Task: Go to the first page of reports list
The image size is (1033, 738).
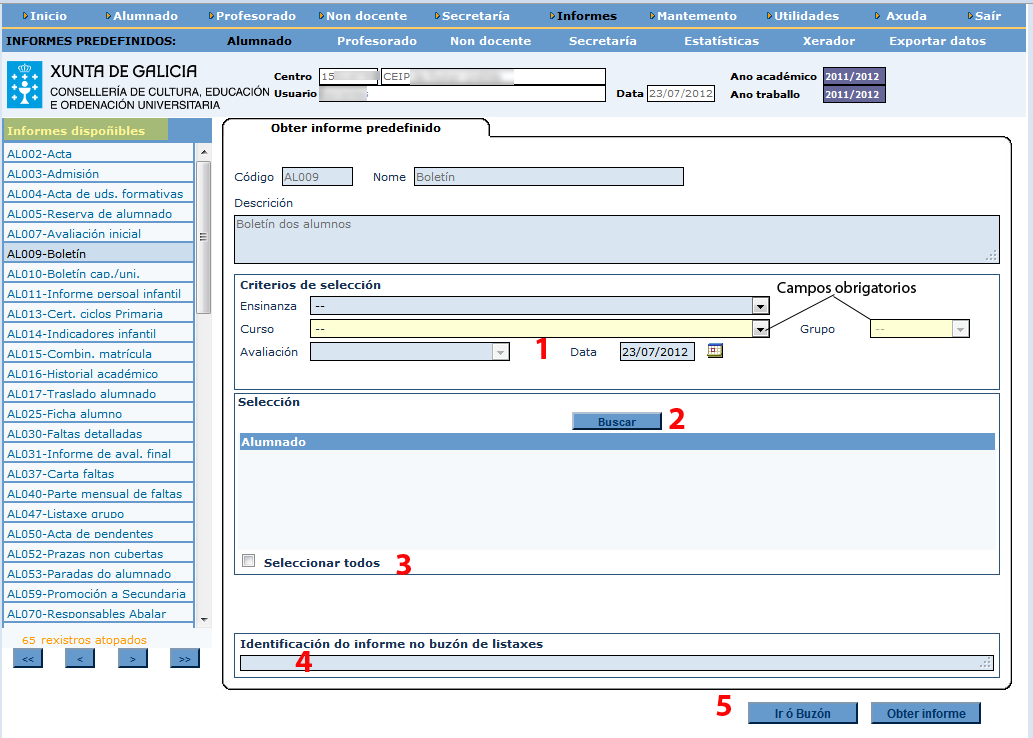Action: (27, 659)
